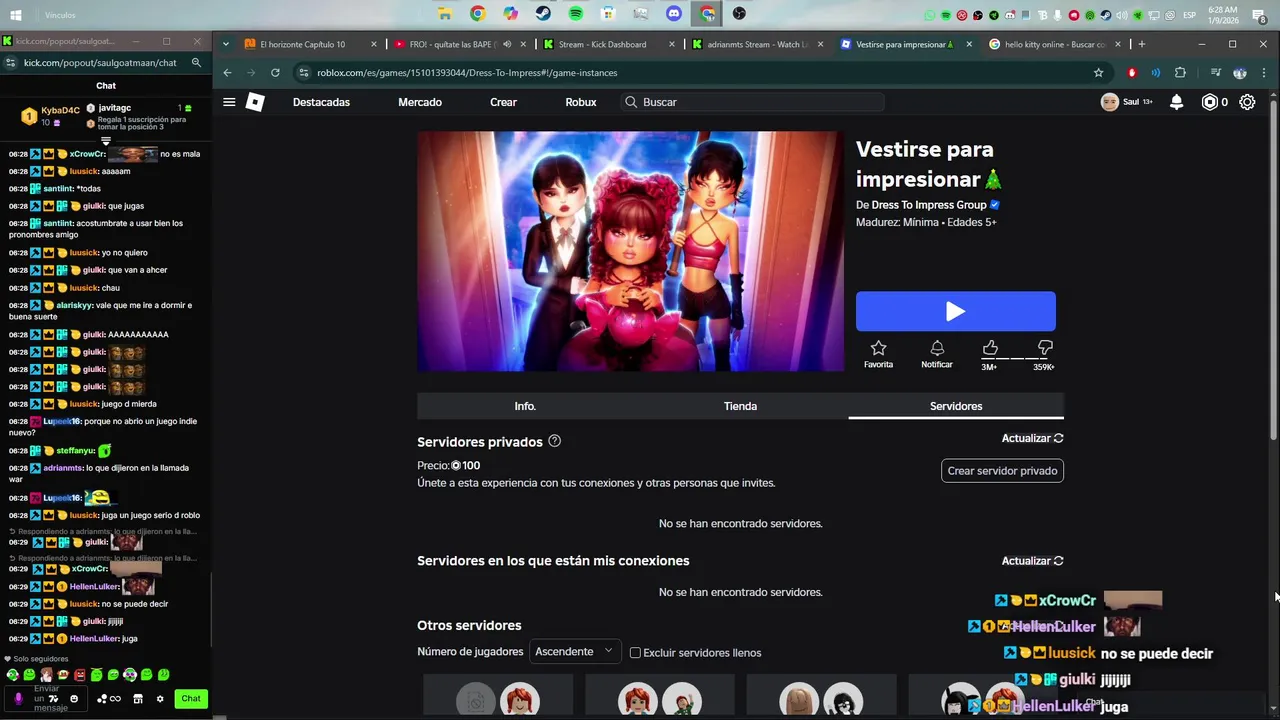Open Robux in Roblox navbar

pyautogui.click(x=581, y=102)
